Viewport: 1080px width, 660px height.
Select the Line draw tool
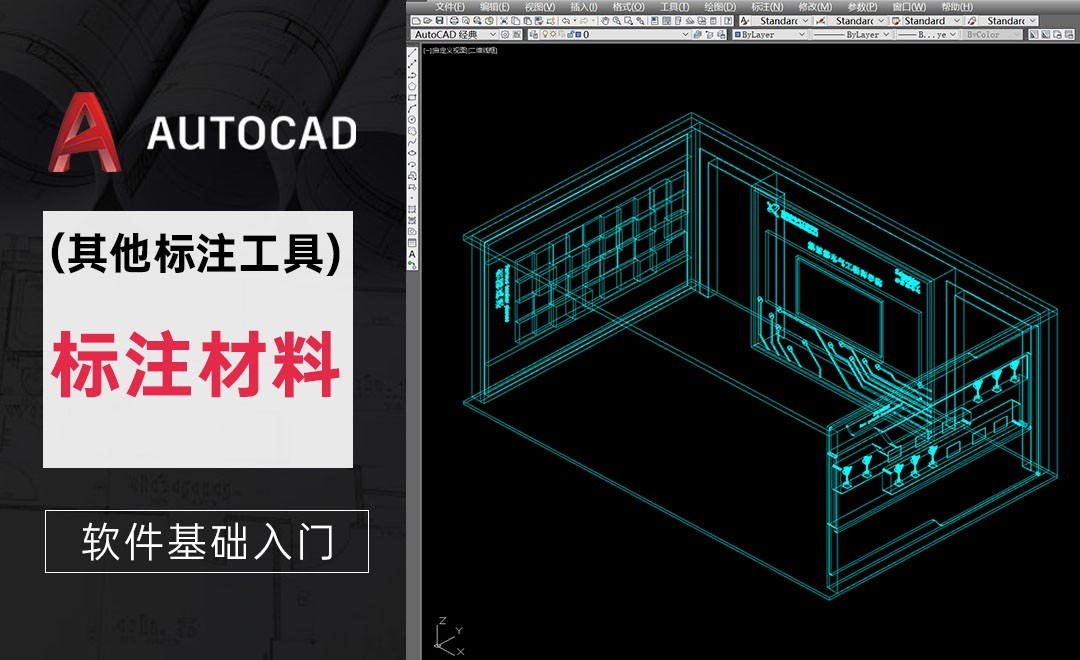413,52
